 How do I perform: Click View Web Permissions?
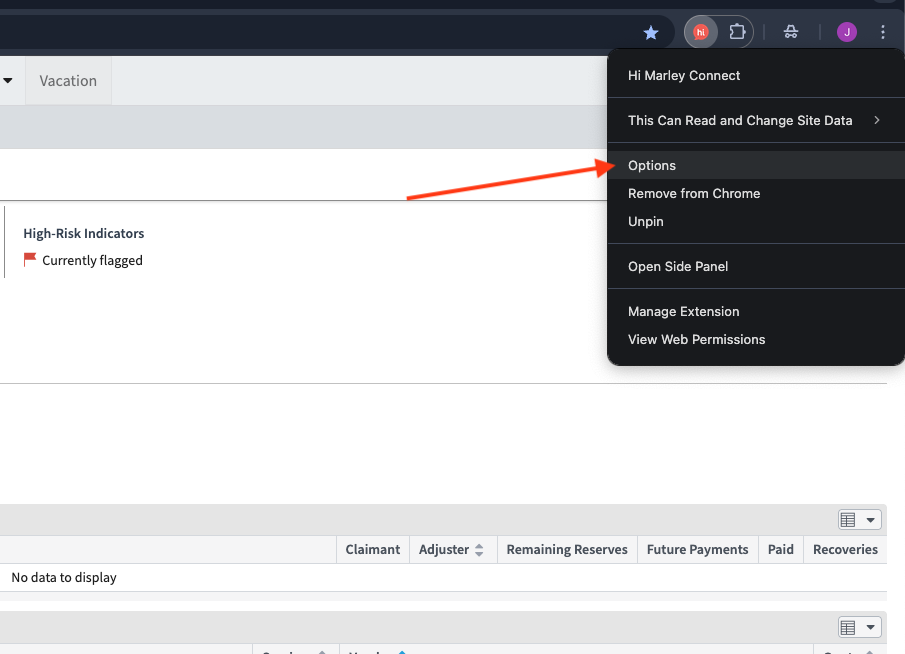coord(696,339)
